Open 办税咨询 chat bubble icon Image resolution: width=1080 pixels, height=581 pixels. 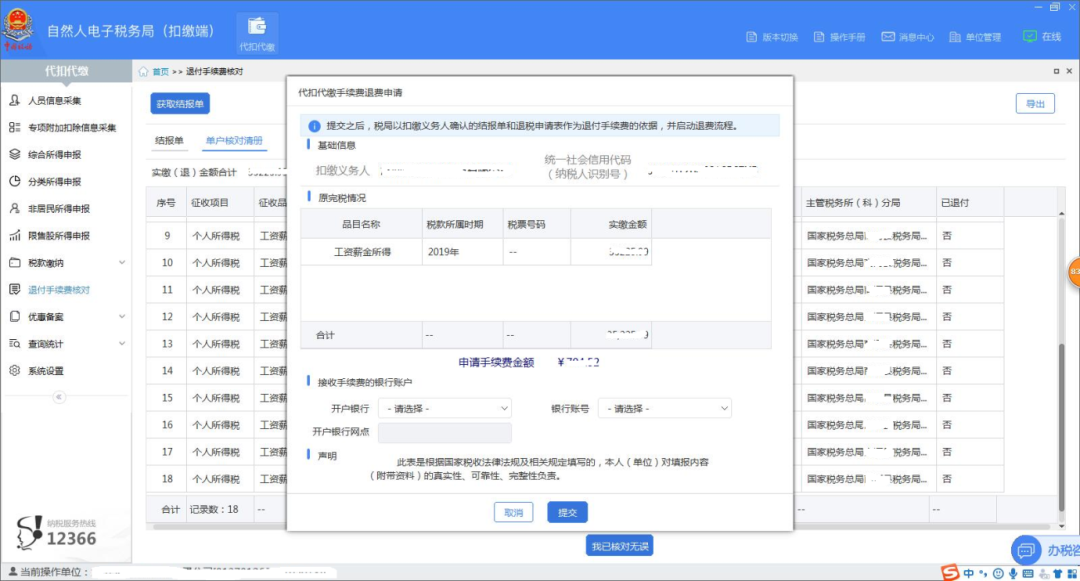click(1025, 550)
